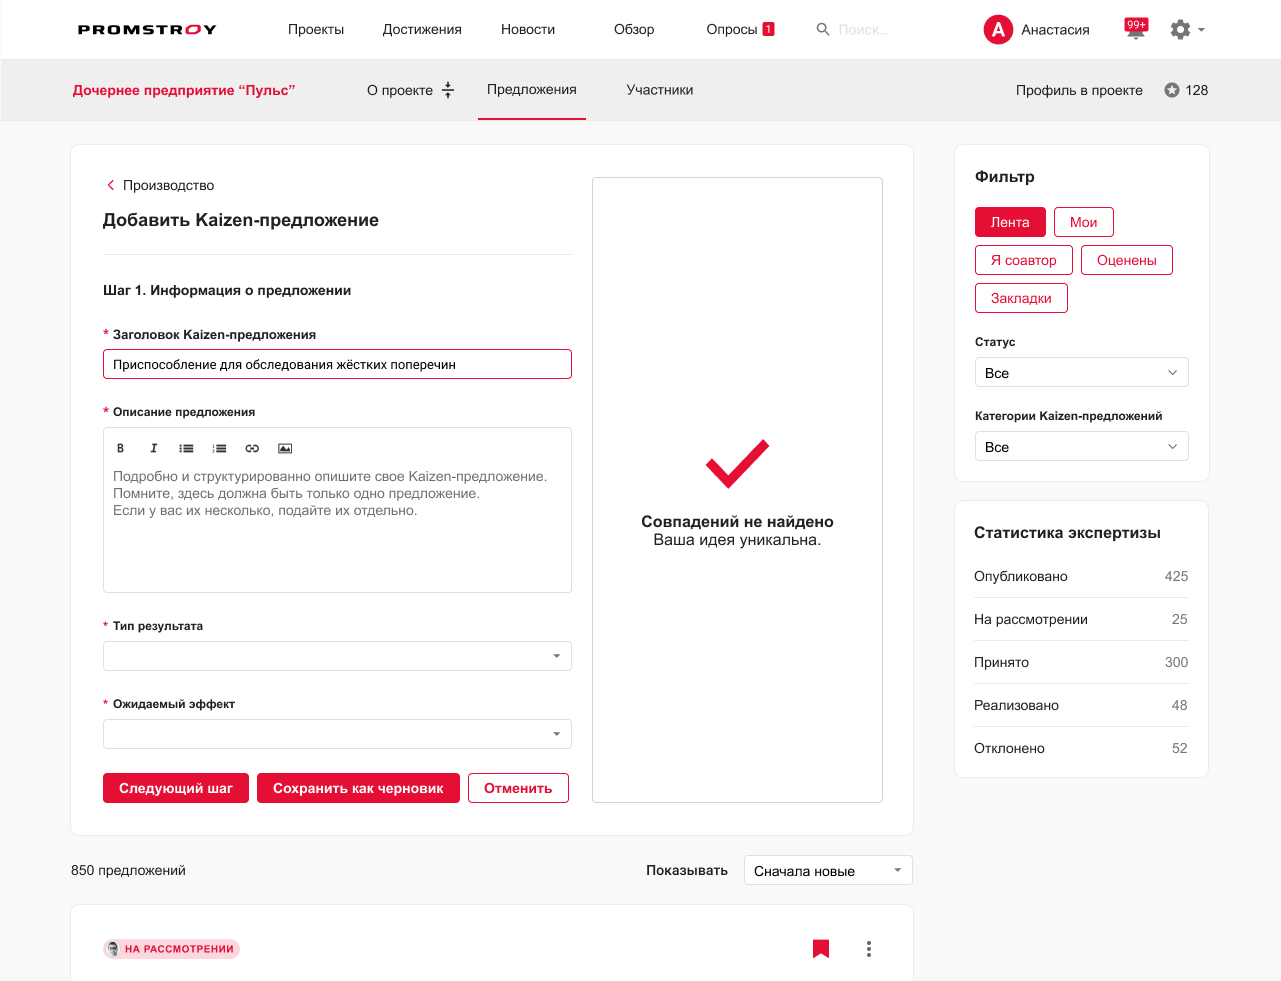This screenshot has height=981, width=1281.
Task: Open three-dot menu on proposal card
Action: click(x=869, y=949)
